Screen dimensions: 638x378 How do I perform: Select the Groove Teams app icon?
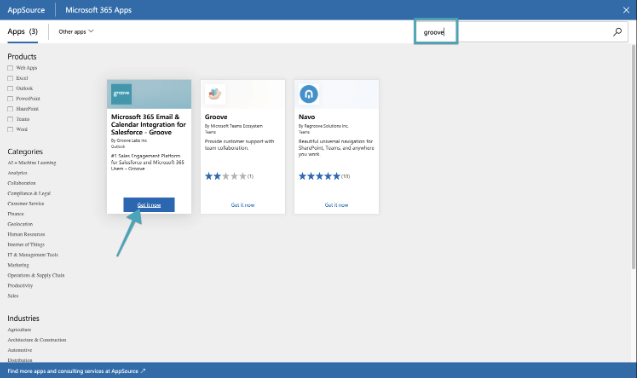215,94
